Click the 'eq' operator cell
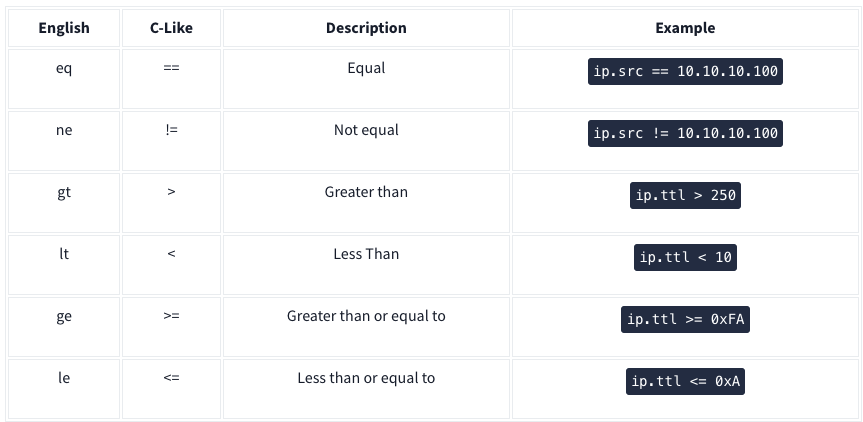 pyautogui.click(x=64, y=69)
